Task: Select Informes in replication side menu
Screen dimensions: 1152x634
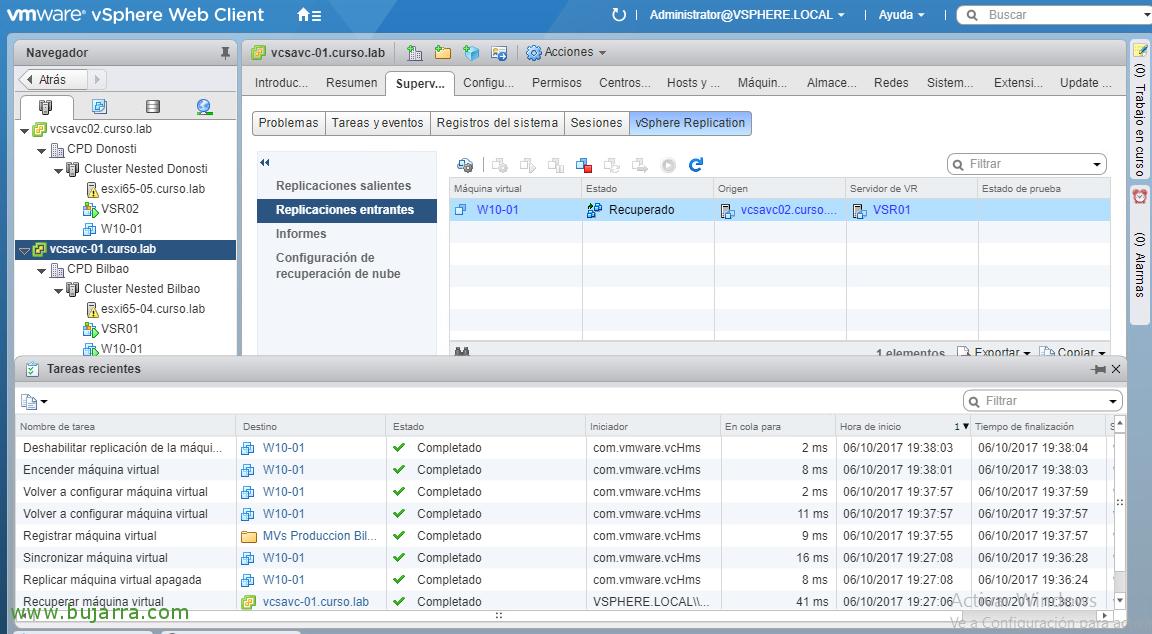Action: (x=301, y=234)
